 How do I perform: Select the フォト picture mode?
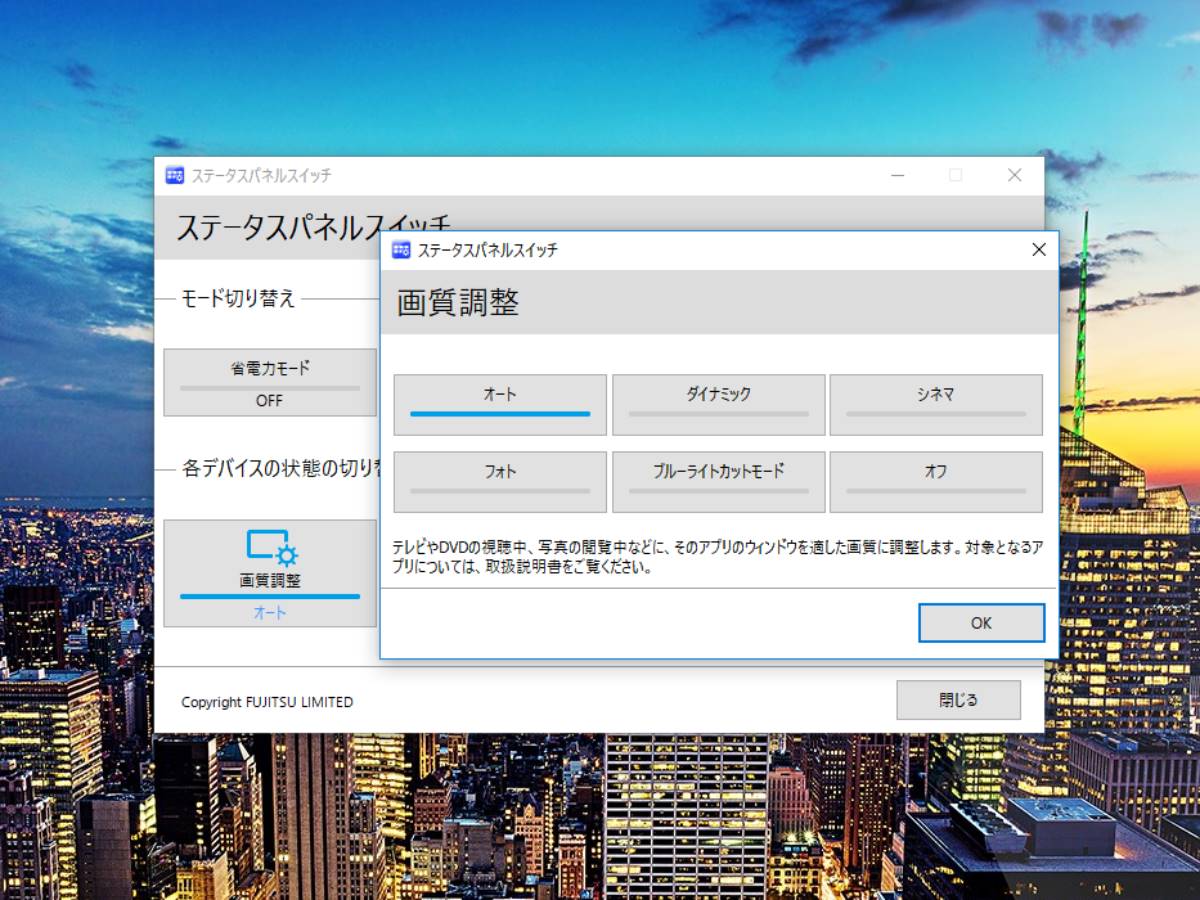(500, 481)
